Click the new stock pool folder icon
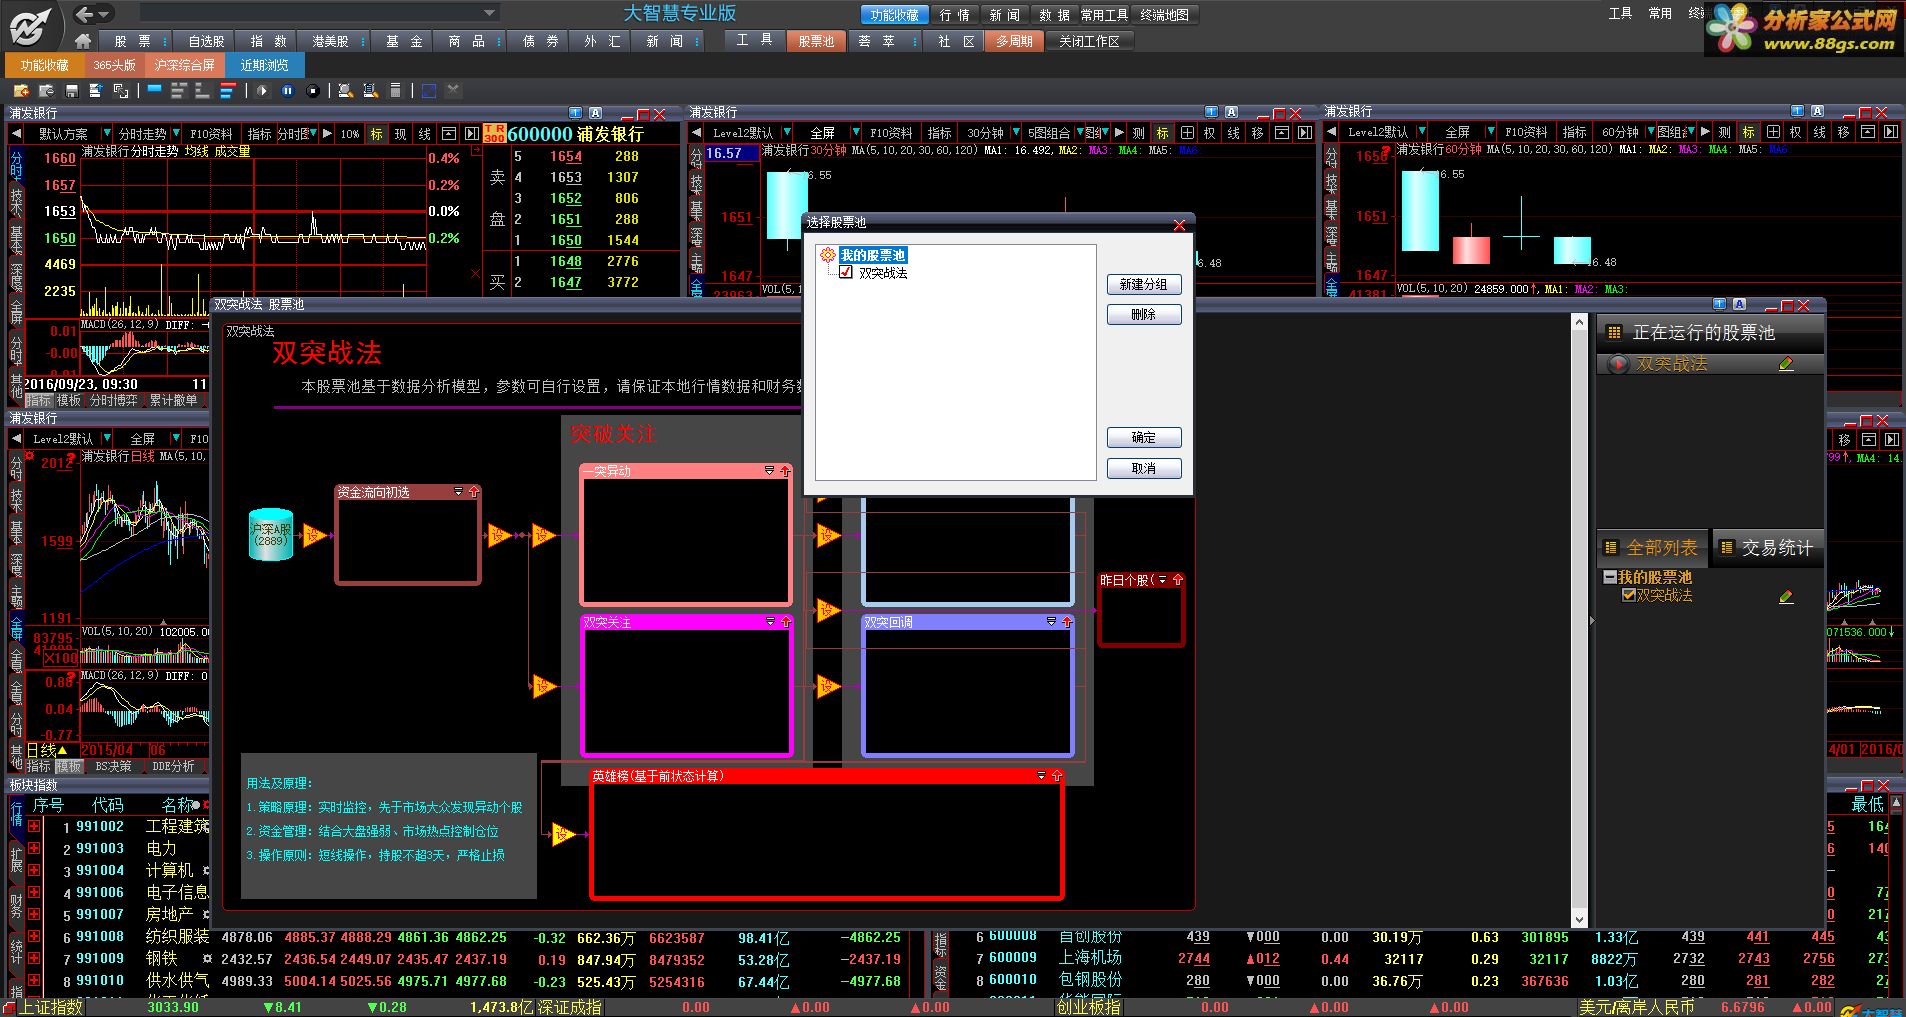Viewport: 1906px width, 1017px height. point(21,91)
